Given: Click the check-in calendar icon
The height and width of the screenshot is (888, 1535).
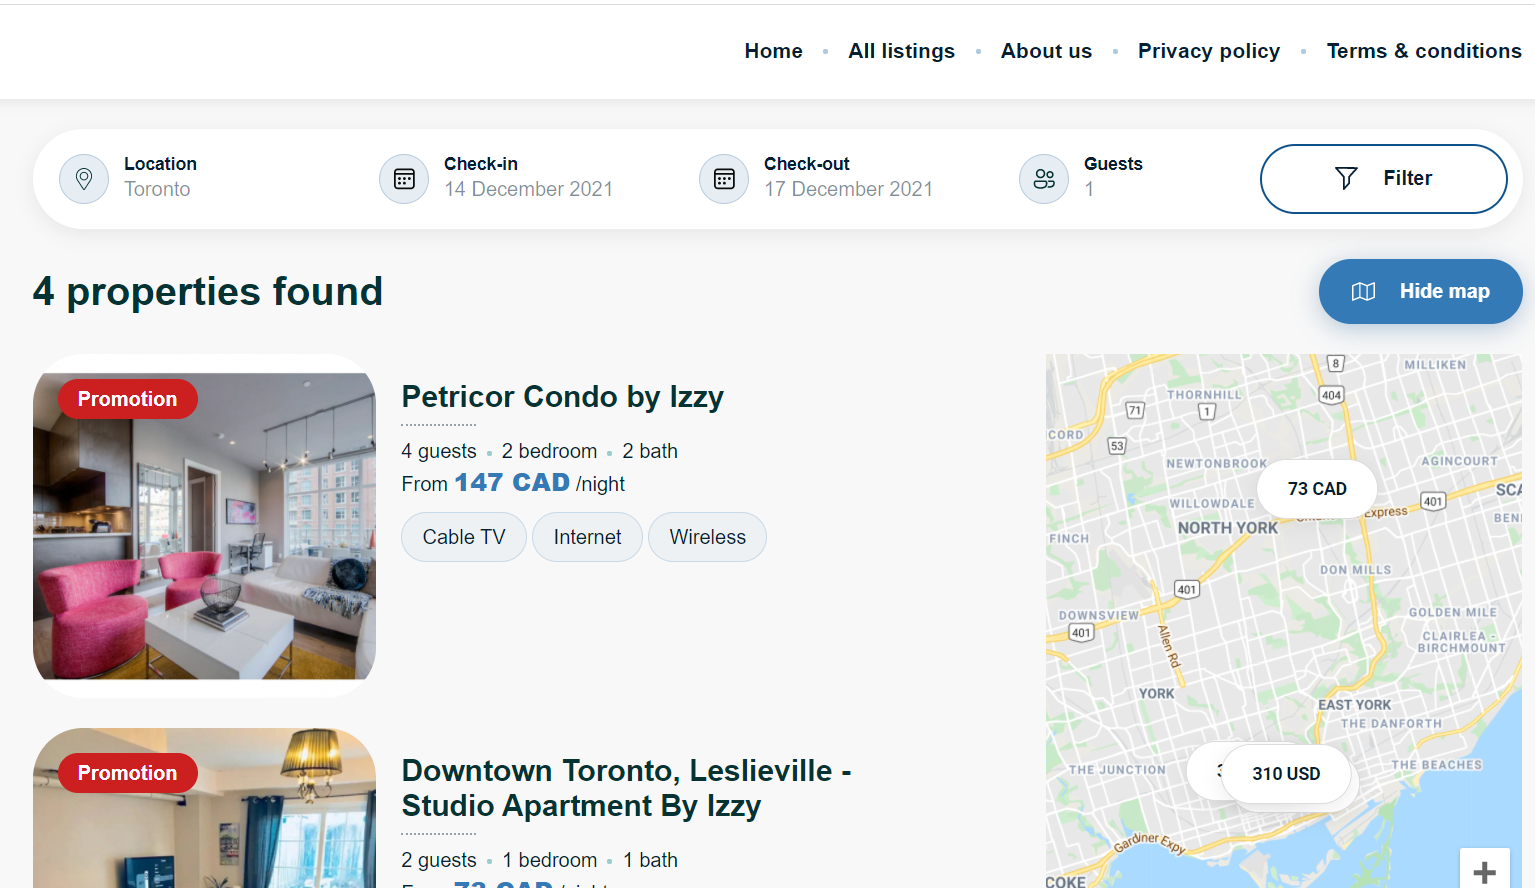Looking at the screenshot, I should pyautogui.click(x=404, y=179).
